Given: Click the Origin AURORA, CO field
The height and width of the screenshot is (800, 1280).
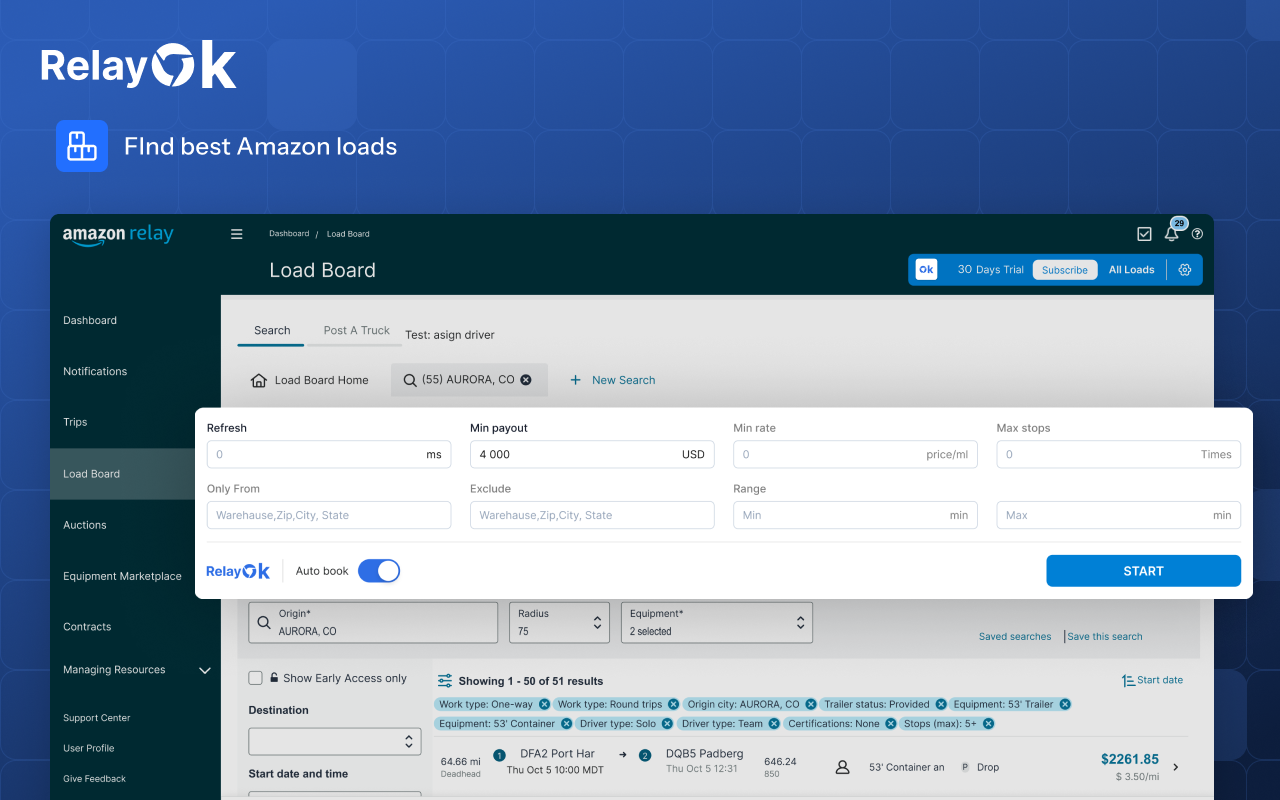Looking at the screenshot, I should pos(373,622).
